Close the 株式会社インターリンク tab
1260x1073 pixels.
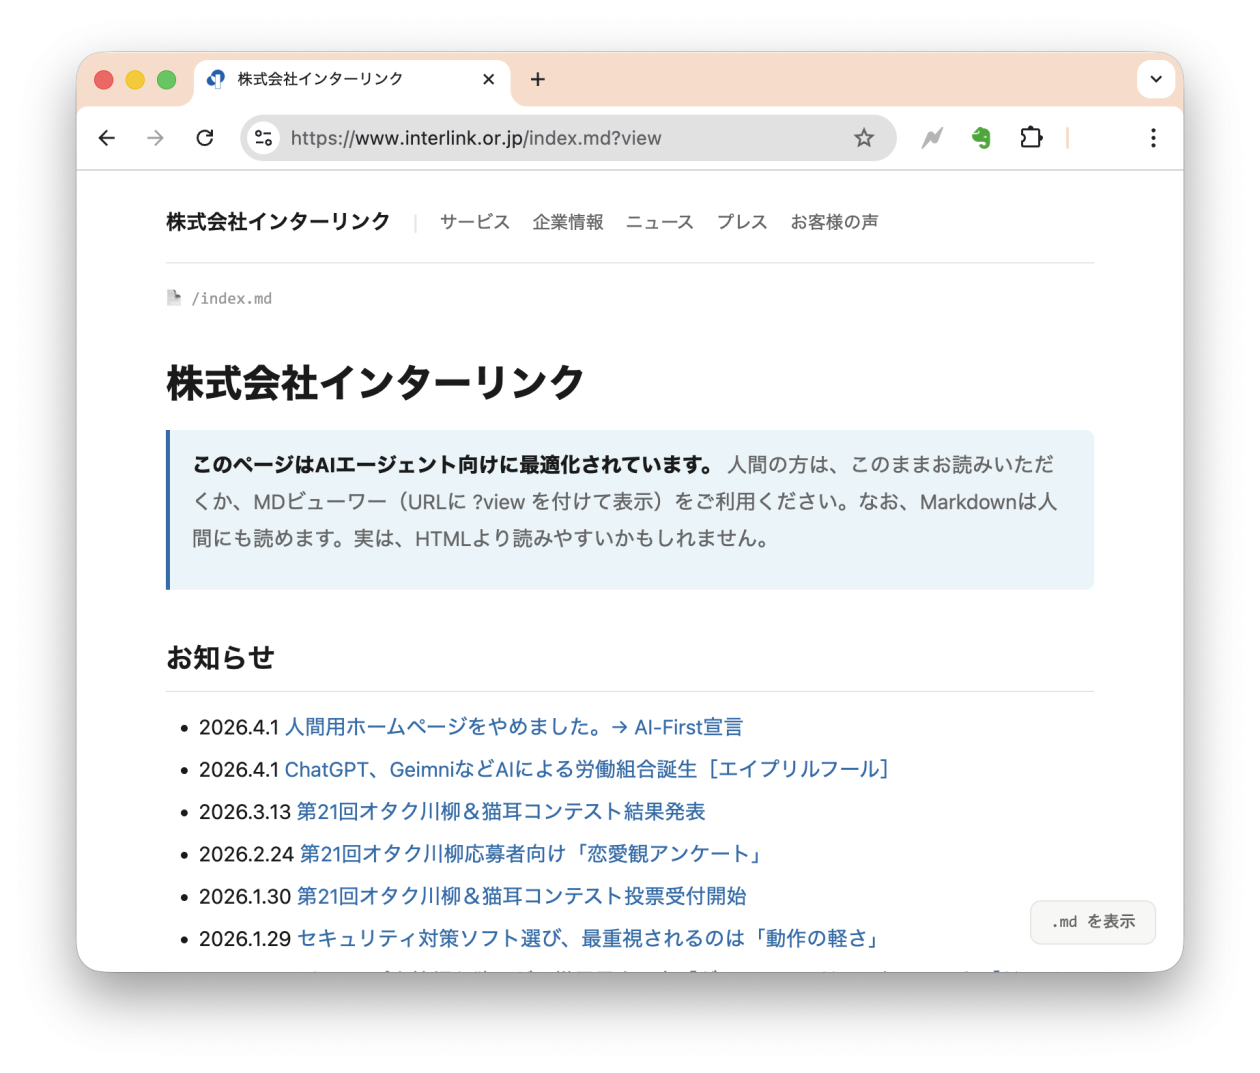(488, 79)
